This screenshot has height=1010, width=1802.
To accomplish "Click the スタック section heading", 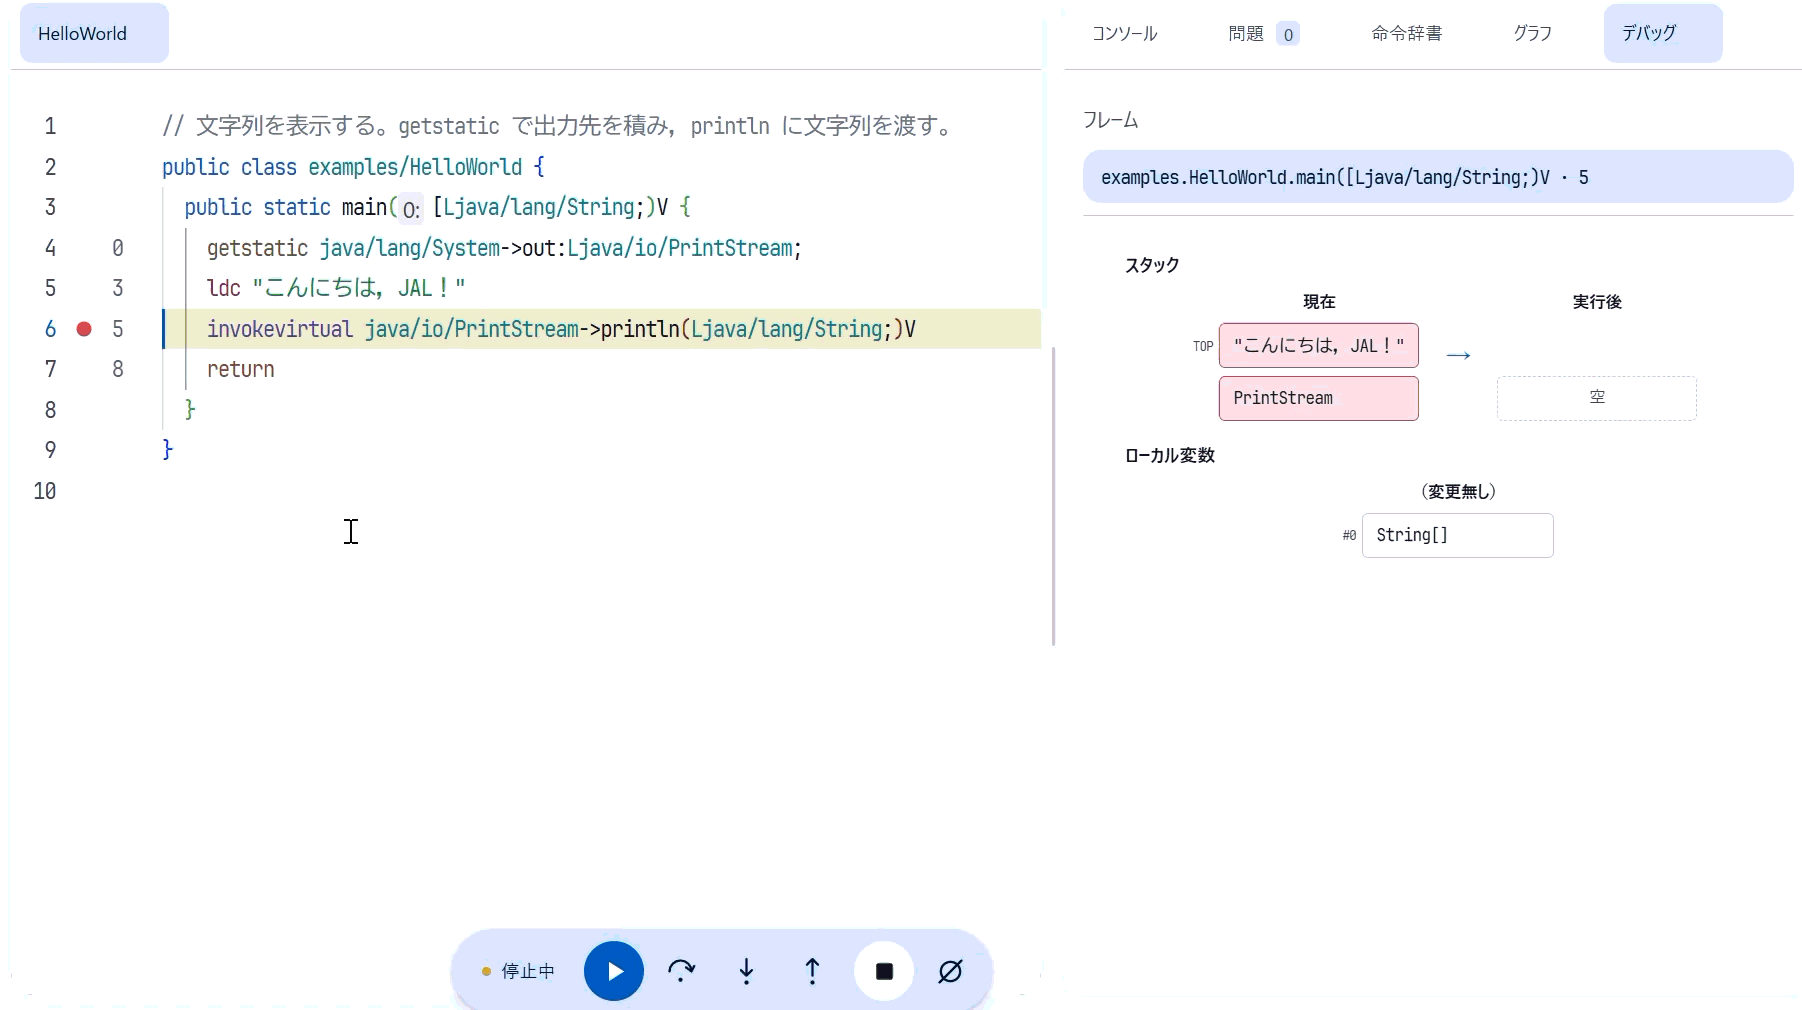I will tap(1152, 265).
